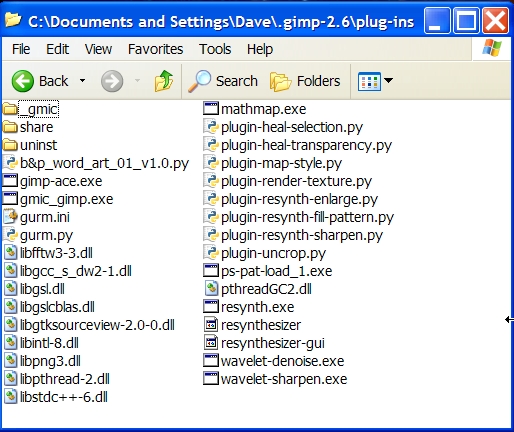Select file name libstdc++-6.dll
The width and height of the screenshot is (514, 432).
pyautogui.click(x=64, y=397)
